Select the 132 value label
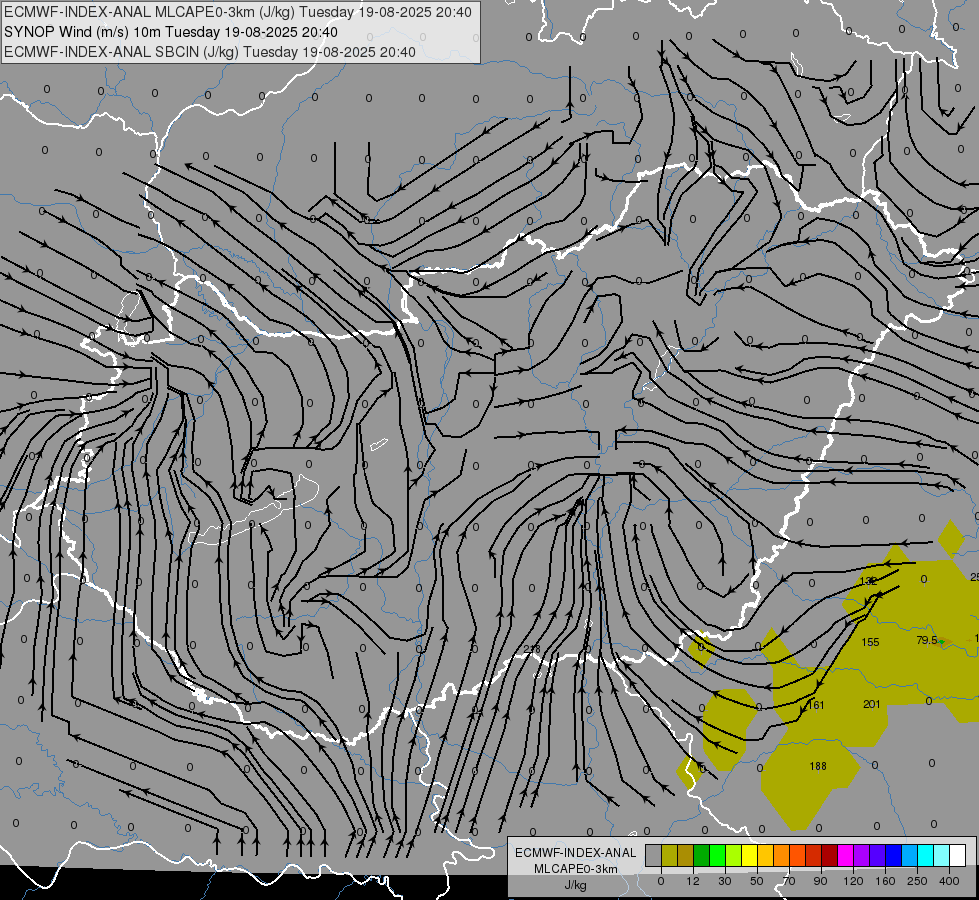This screenshot has width=979, height=900. [x=868, y=581]
